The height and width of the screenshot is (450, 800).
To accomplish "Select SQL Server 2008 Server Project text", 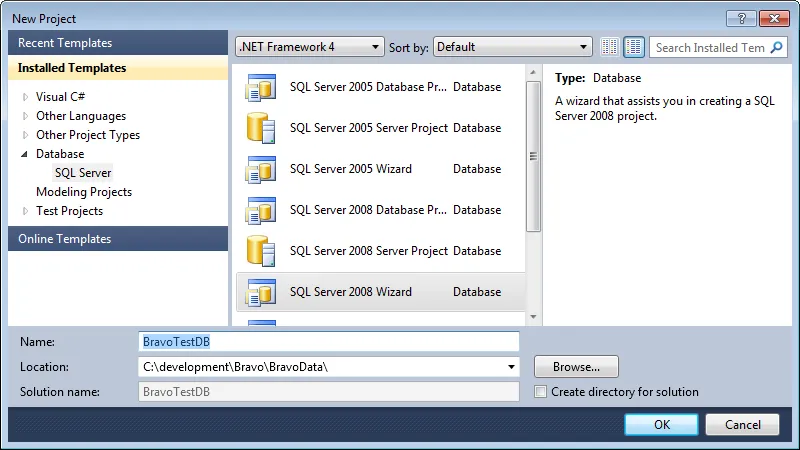I will 369,251.
